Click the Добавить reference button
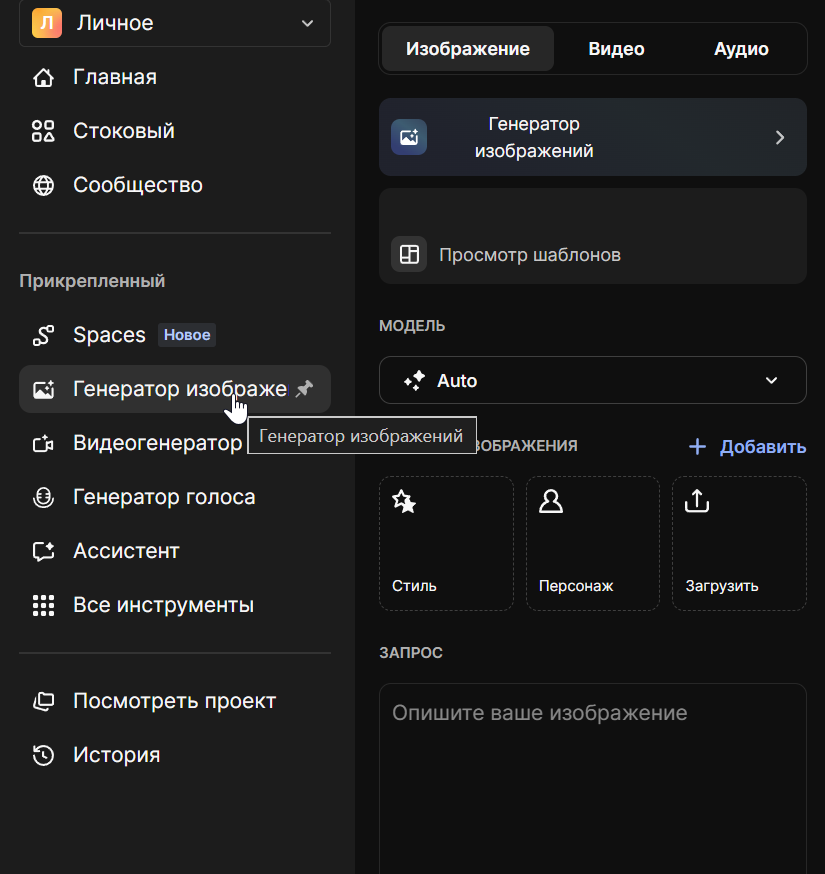The height and width of the screenshot is (874, 825). 748,447
